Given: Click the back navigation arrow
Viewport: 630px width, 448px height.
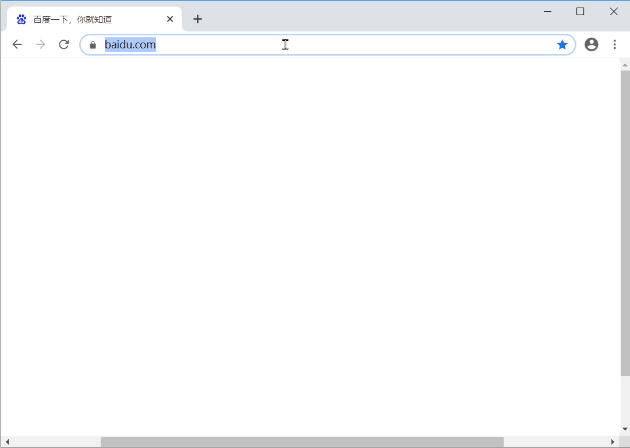Looking at the screenshot, I should click(17, 44).
